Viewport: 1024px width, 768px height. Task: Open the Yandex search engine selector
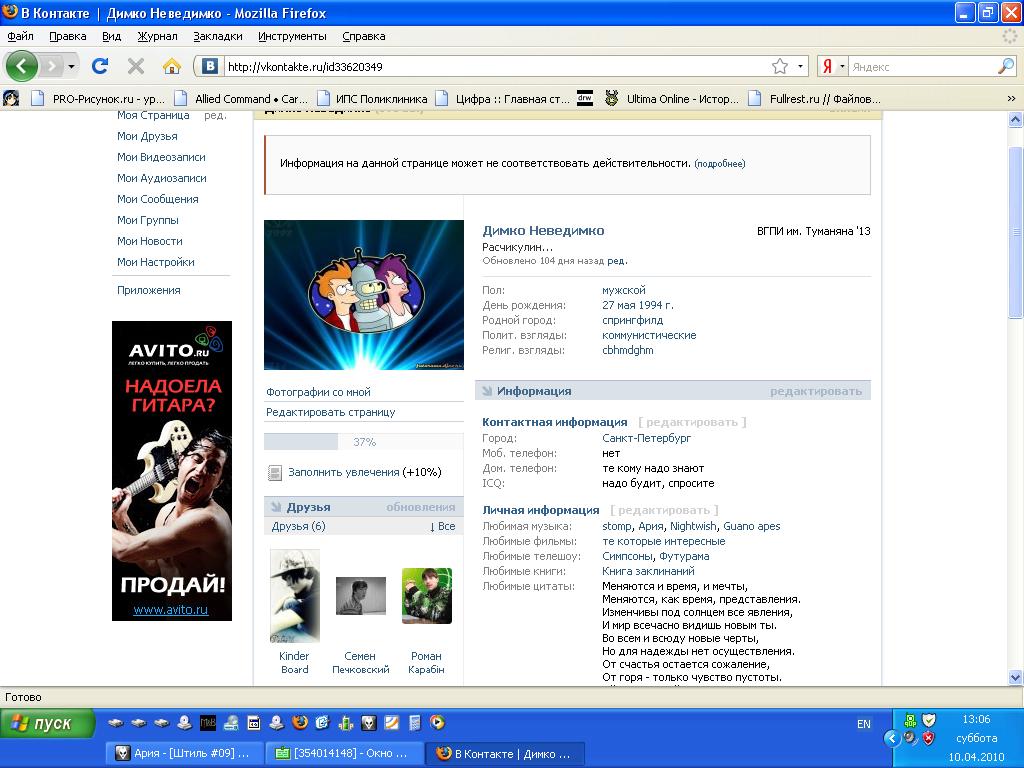(x=833, y=66)
